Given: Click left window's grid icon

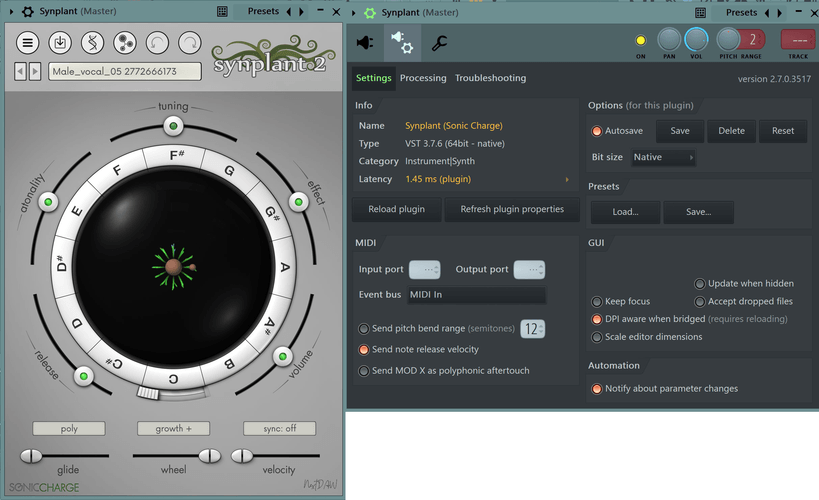Looking at the screenshot, I should [222, 11].
